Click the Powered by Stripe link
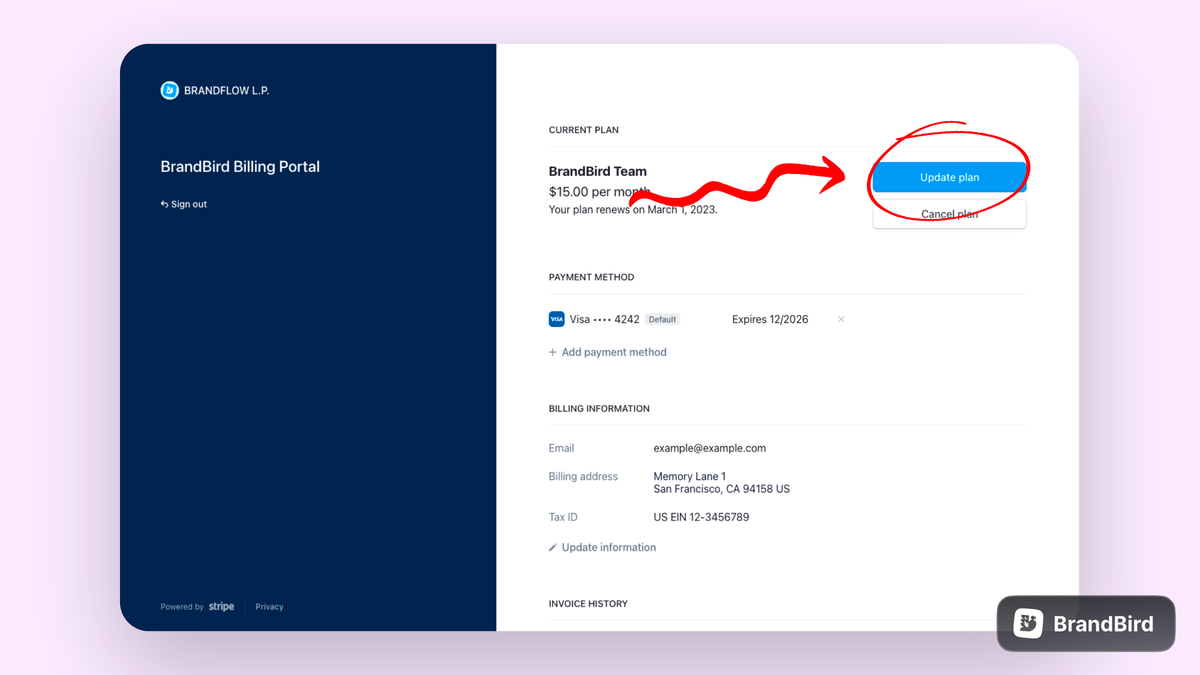This screenshot has width=1200, height=675. tap(197, 607)
